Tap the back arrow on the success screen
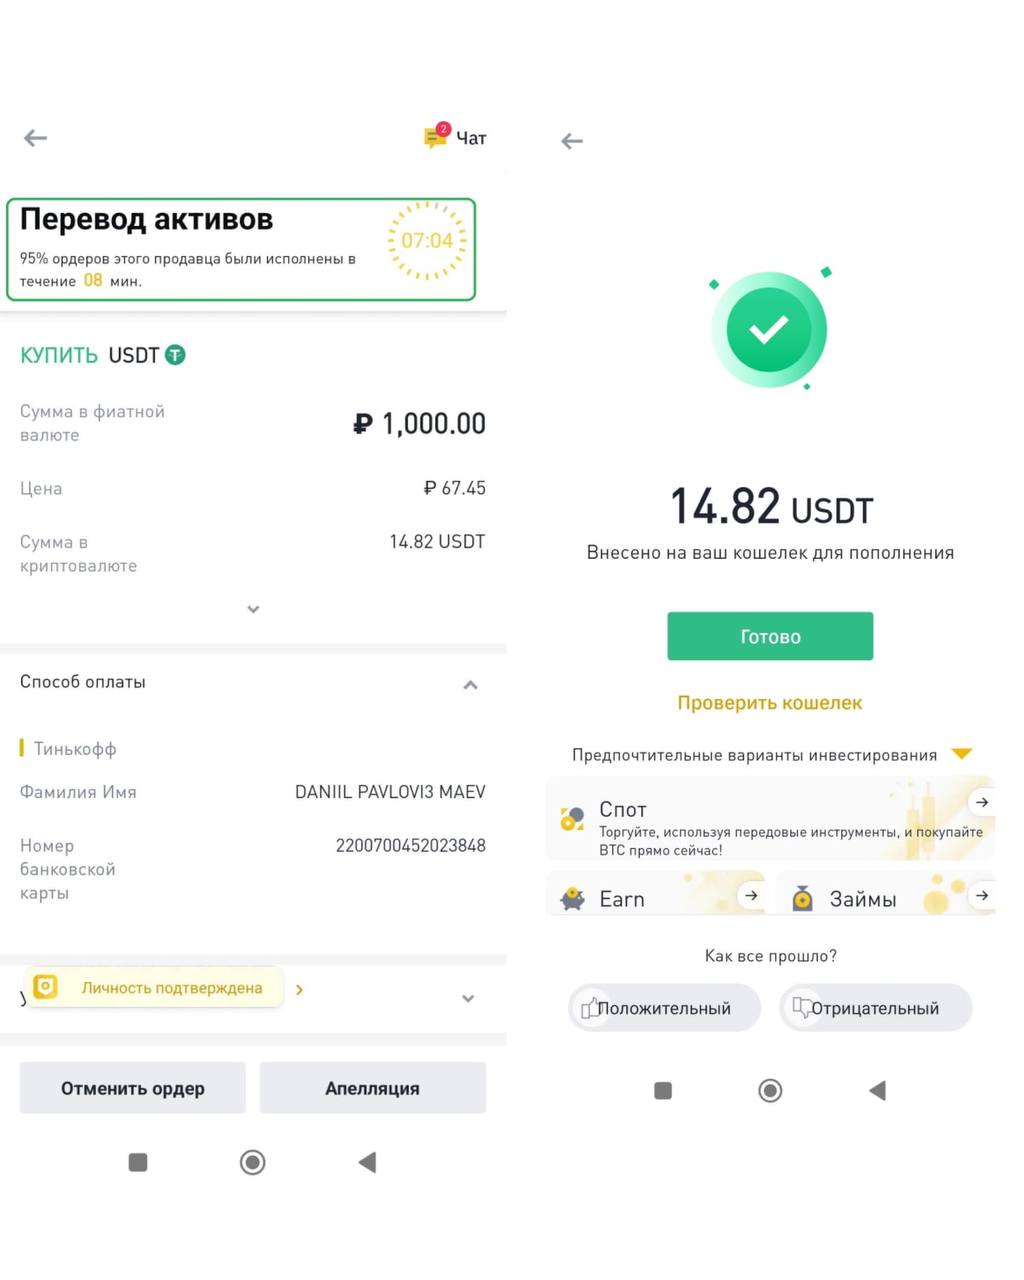 pos(572,141)
